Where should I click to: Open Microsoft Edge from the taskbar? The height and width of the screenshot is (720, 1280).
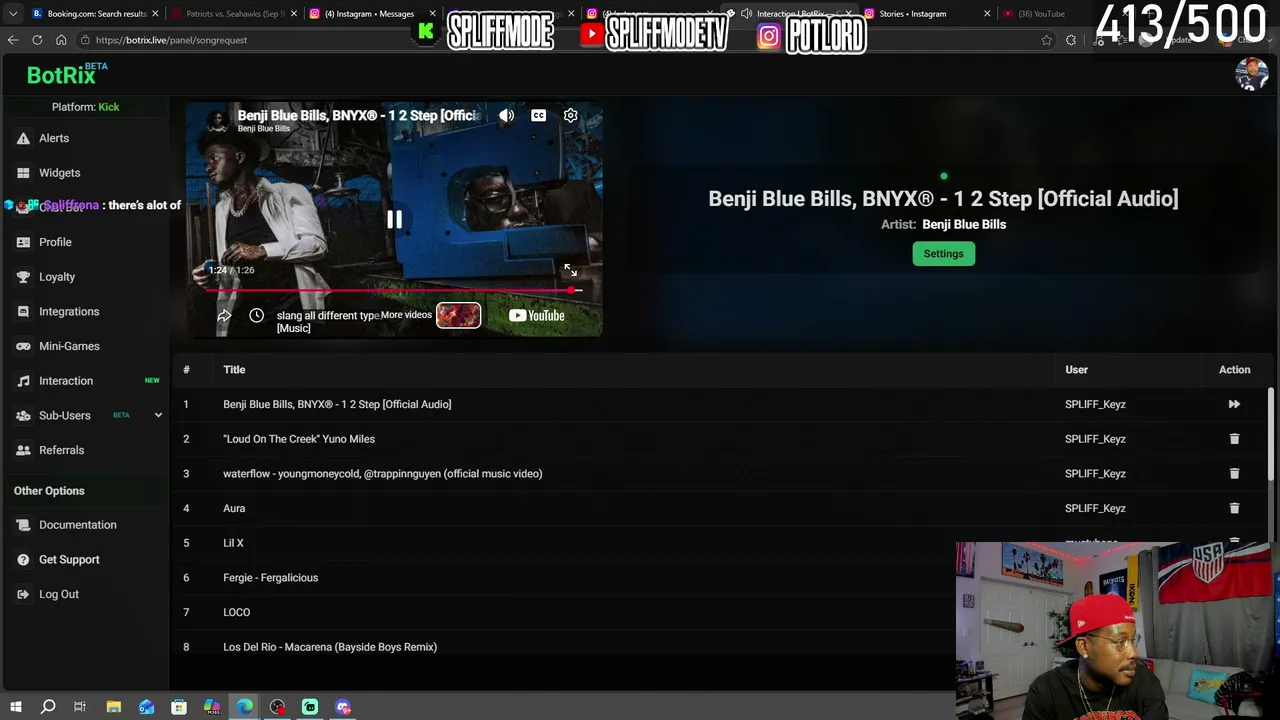(x=245, y=707)
